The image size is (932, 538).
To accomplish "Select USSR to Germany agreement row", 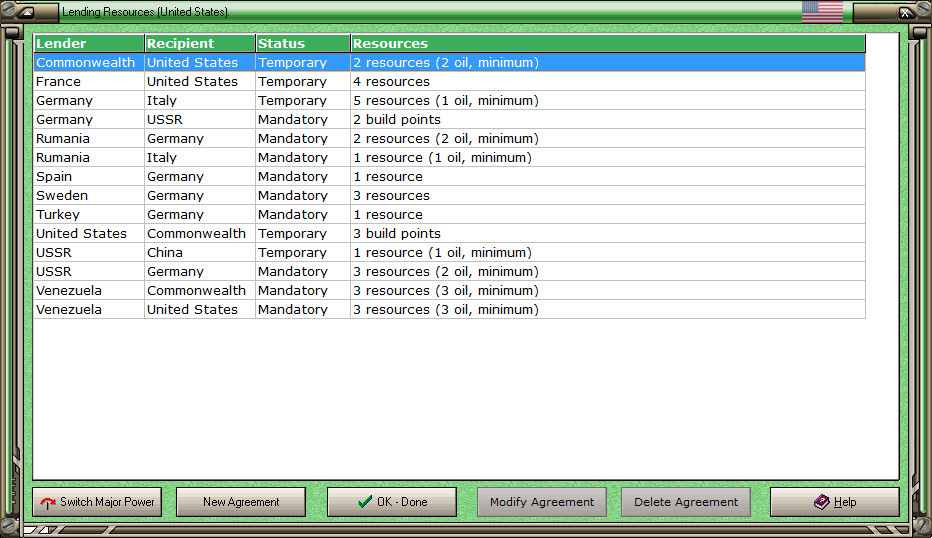I will coord(449,272).
